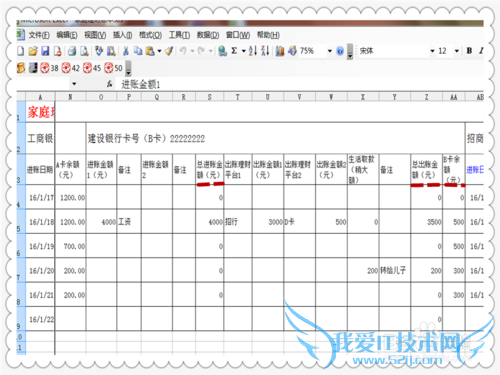
Task: Click the AutoSum sigma icon
Action: click(x=234, y=51)
